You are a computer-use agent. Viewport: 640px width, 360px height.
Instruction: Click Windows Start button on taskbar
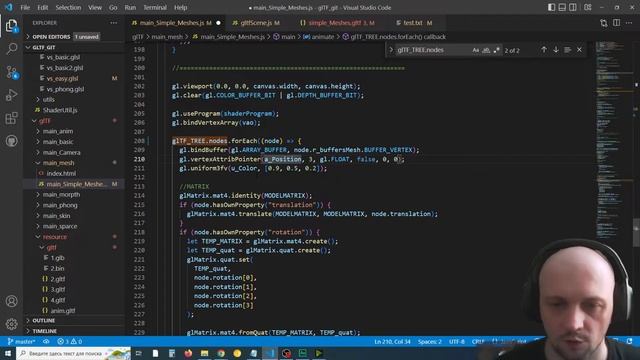(x=8, y=353)
